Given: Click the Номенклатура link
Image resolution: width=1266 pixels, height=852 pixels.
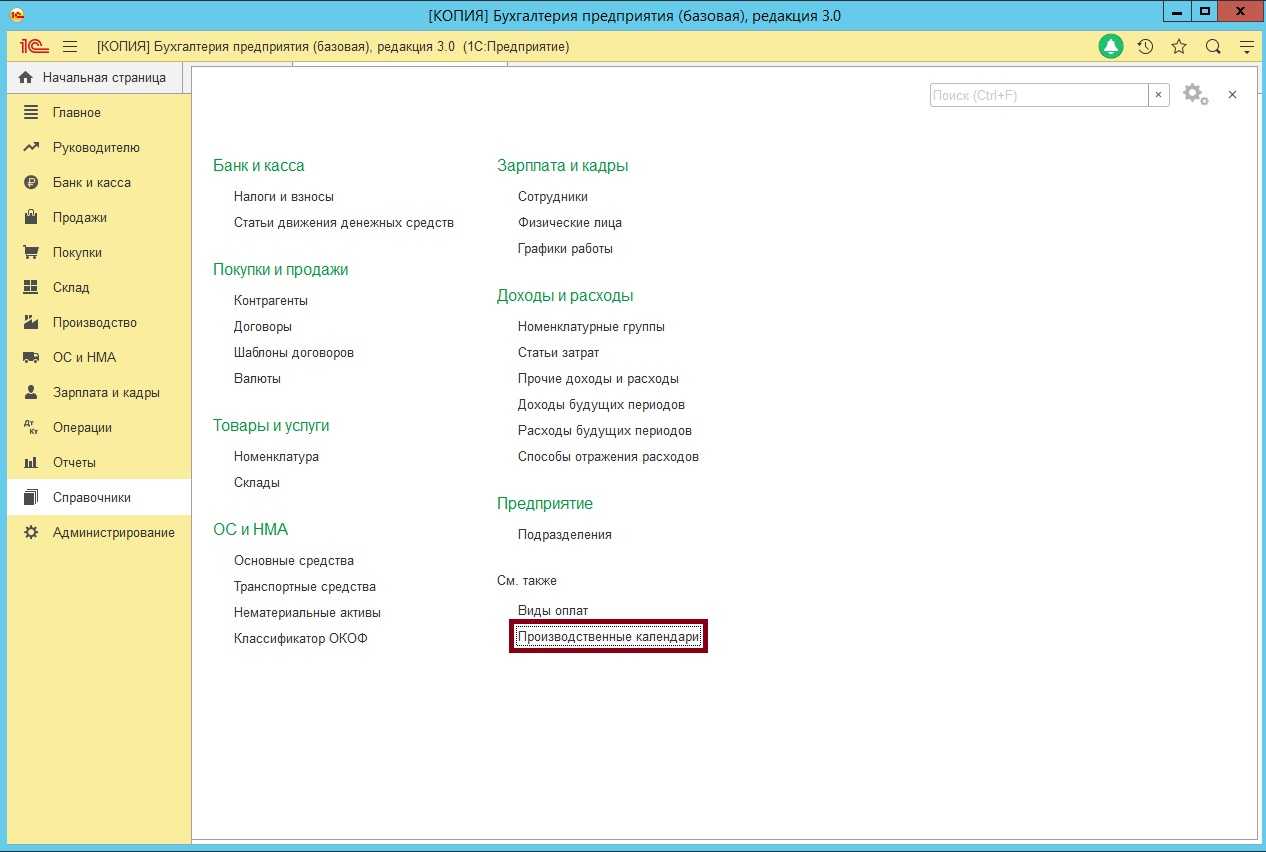Looking at the screenshot, I should 276,457.
